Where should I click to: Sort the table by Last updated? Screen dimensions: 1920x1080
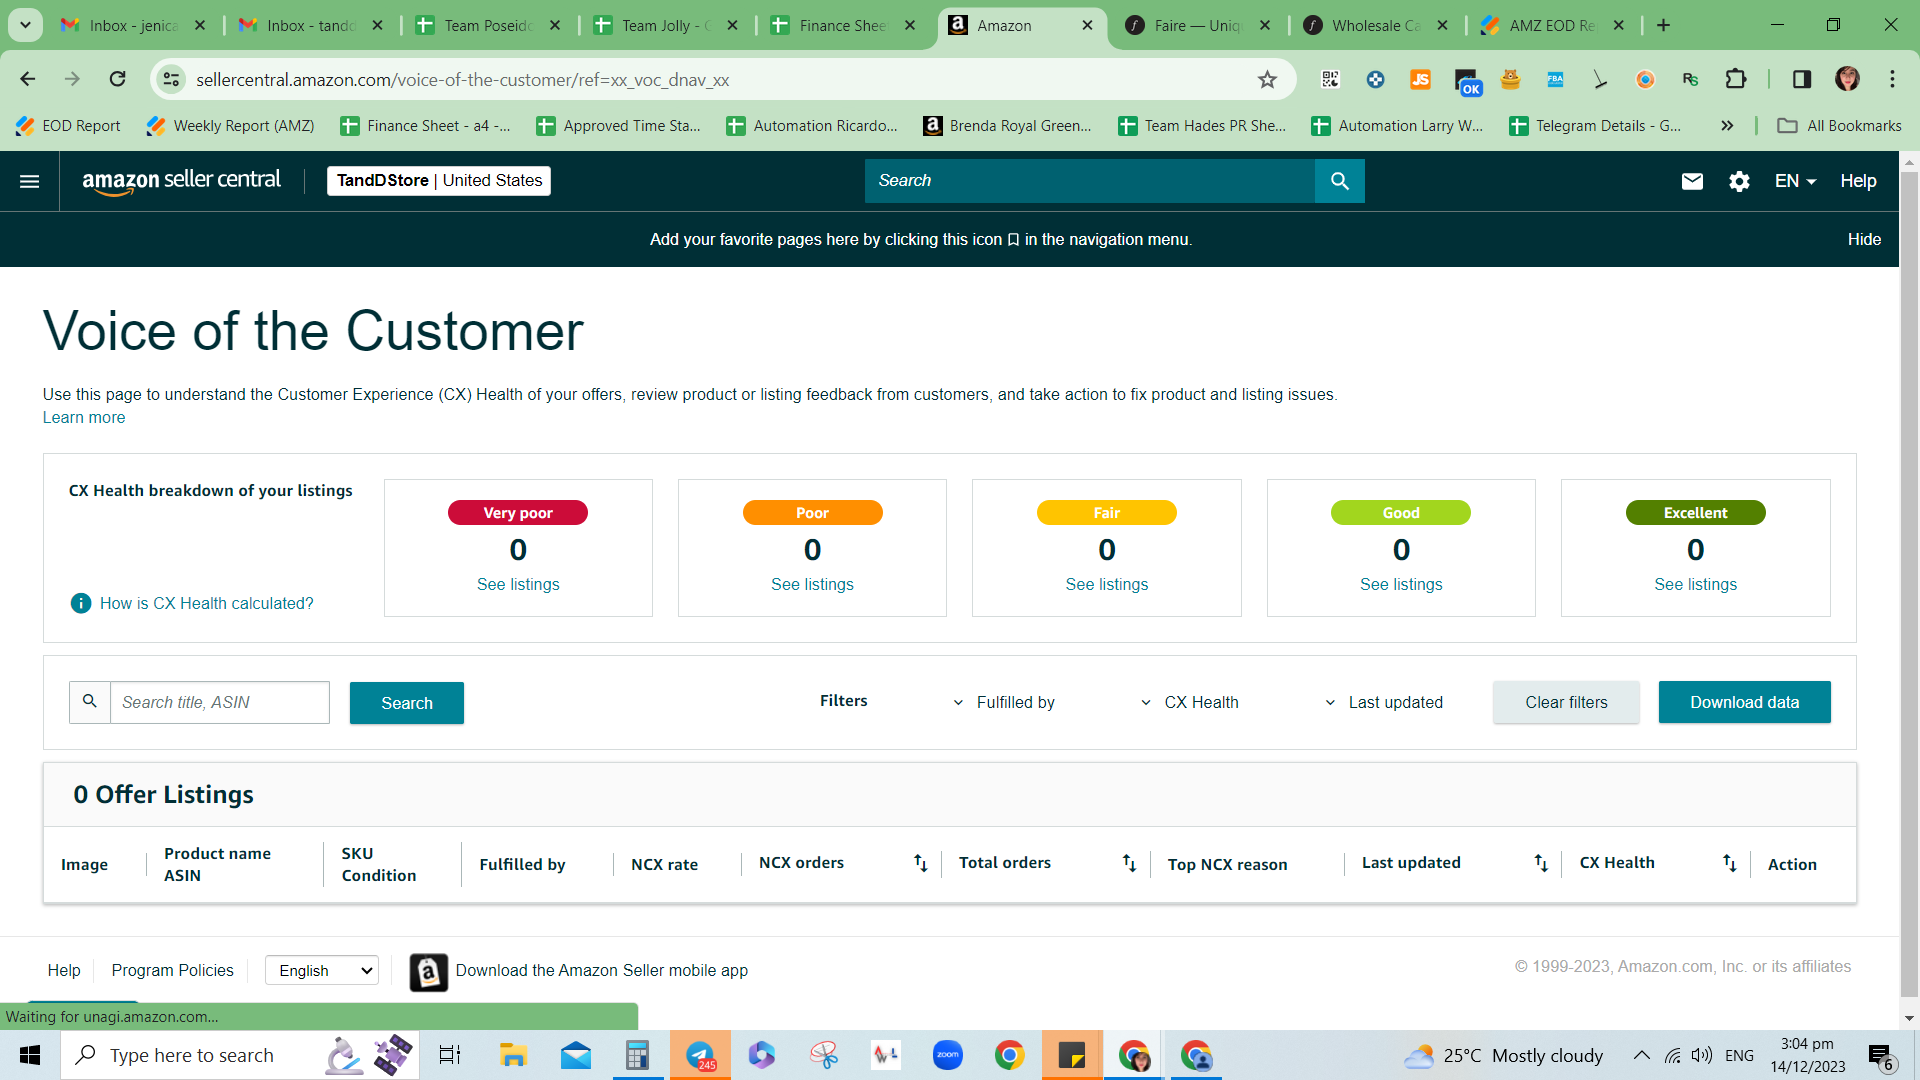point(1541,863)
